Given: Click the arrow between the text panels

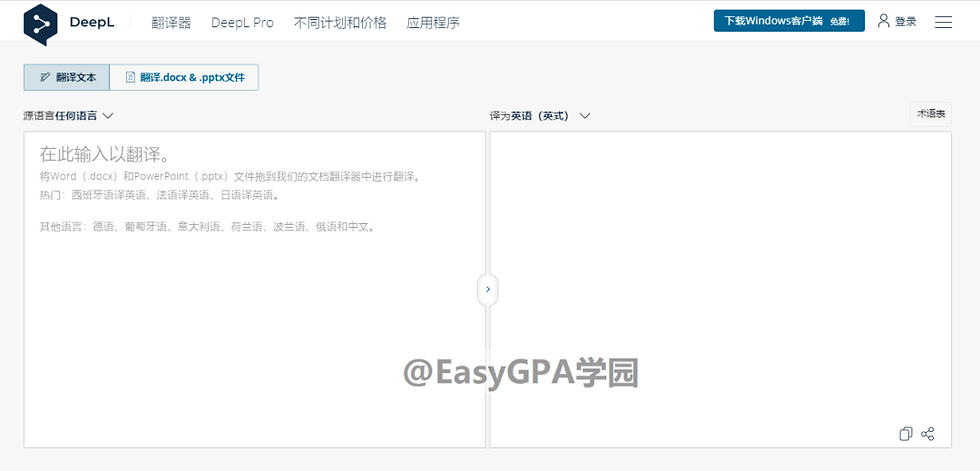Looking at the screenshot, I should tap(488, 290).
